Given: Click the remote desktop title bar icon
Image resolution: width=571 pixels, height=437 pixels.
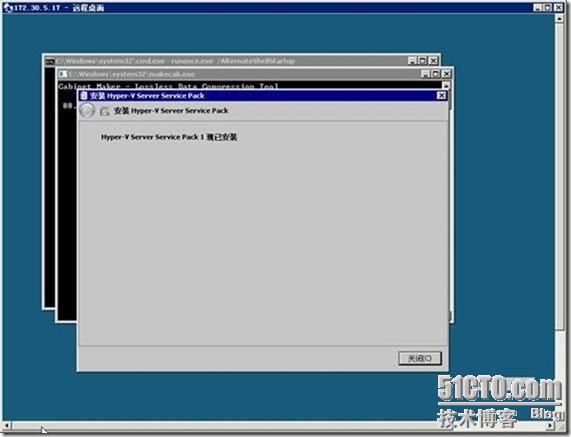Looking at the screenshot, I should point(8,8).
